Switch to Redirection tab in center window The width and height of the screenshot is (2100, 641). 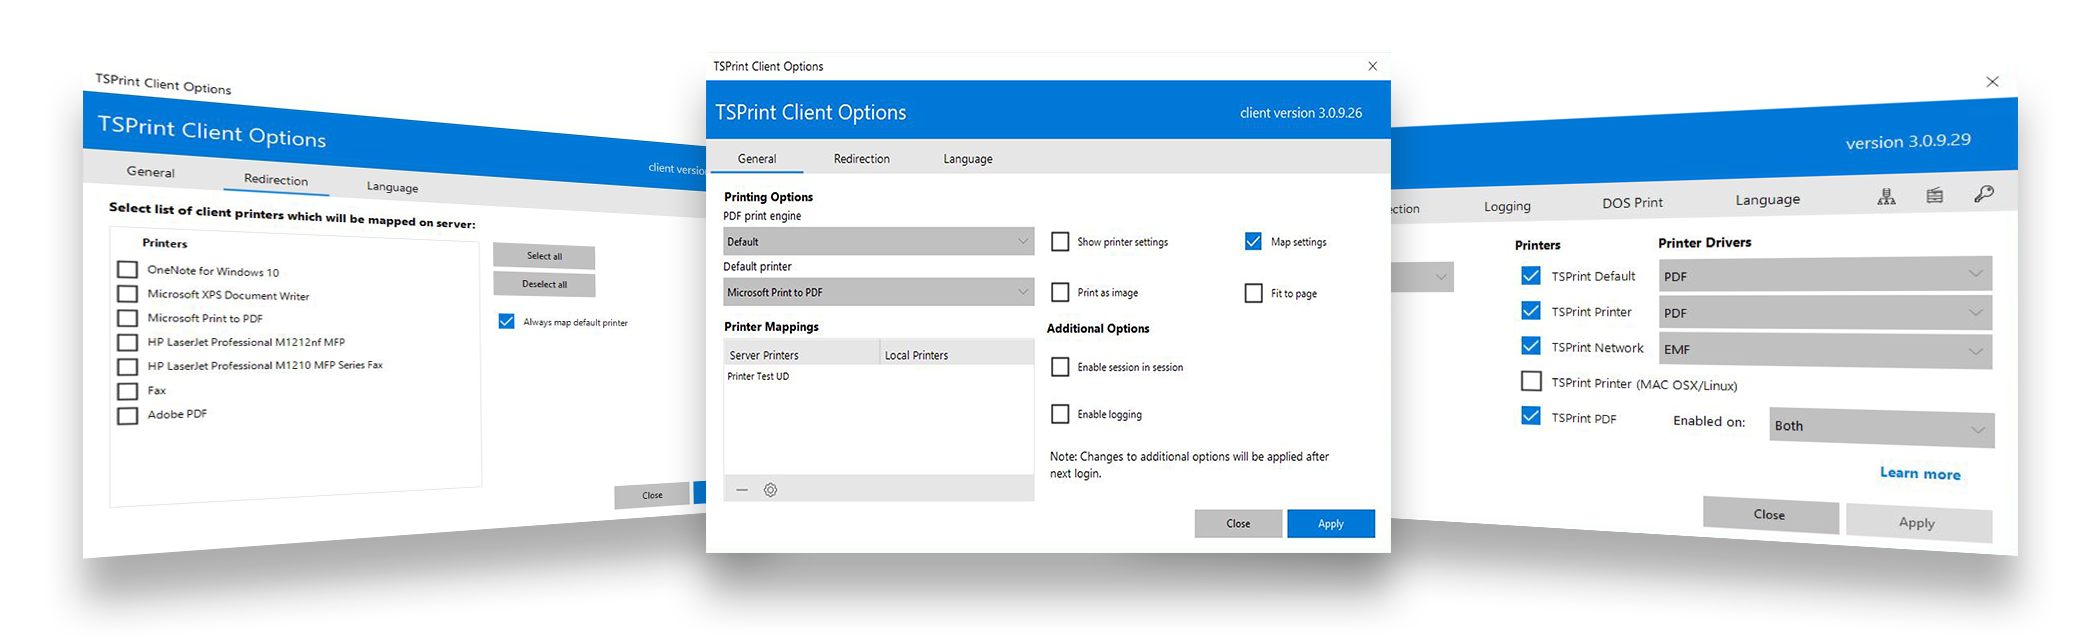click(x=862, y=159)
